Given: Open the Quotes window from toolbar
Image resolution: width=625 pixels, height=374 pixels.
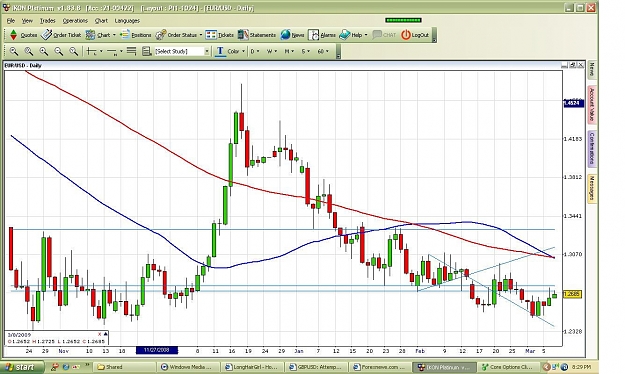Looking at the screenshot, I should pyautogui.click(x=23, y=35).
